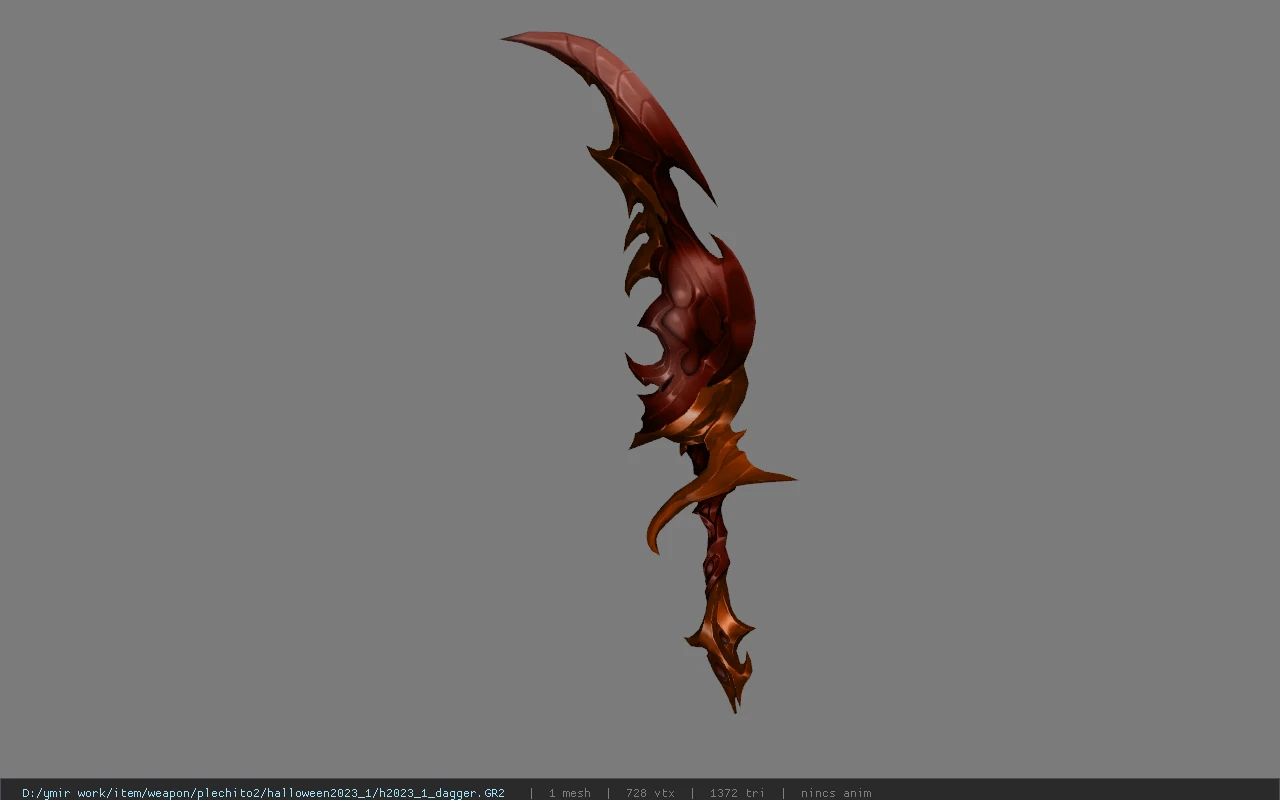Click the '1 mesh' status bar entry
Image resolution: width=1280 pixels, height=800 pixels.
(569, 793)
